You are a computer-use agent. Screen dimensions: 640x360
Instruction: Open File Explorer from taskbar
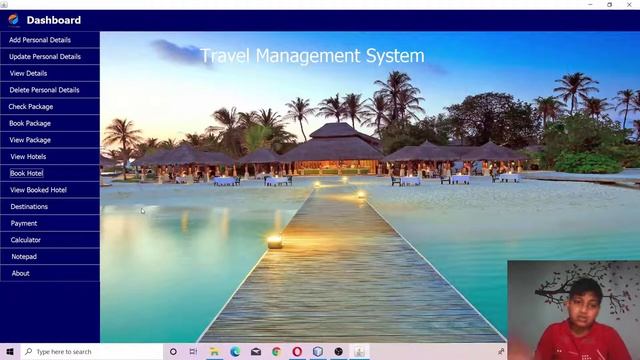pyautogui.click(x=214, y=351)
